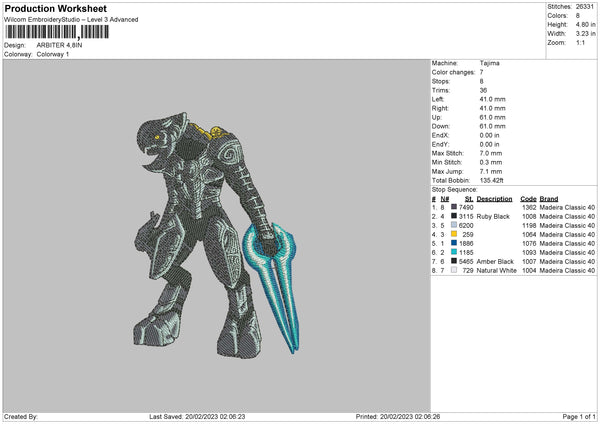Click thread code 1362
600x424 pixels.
click(529, 207)
